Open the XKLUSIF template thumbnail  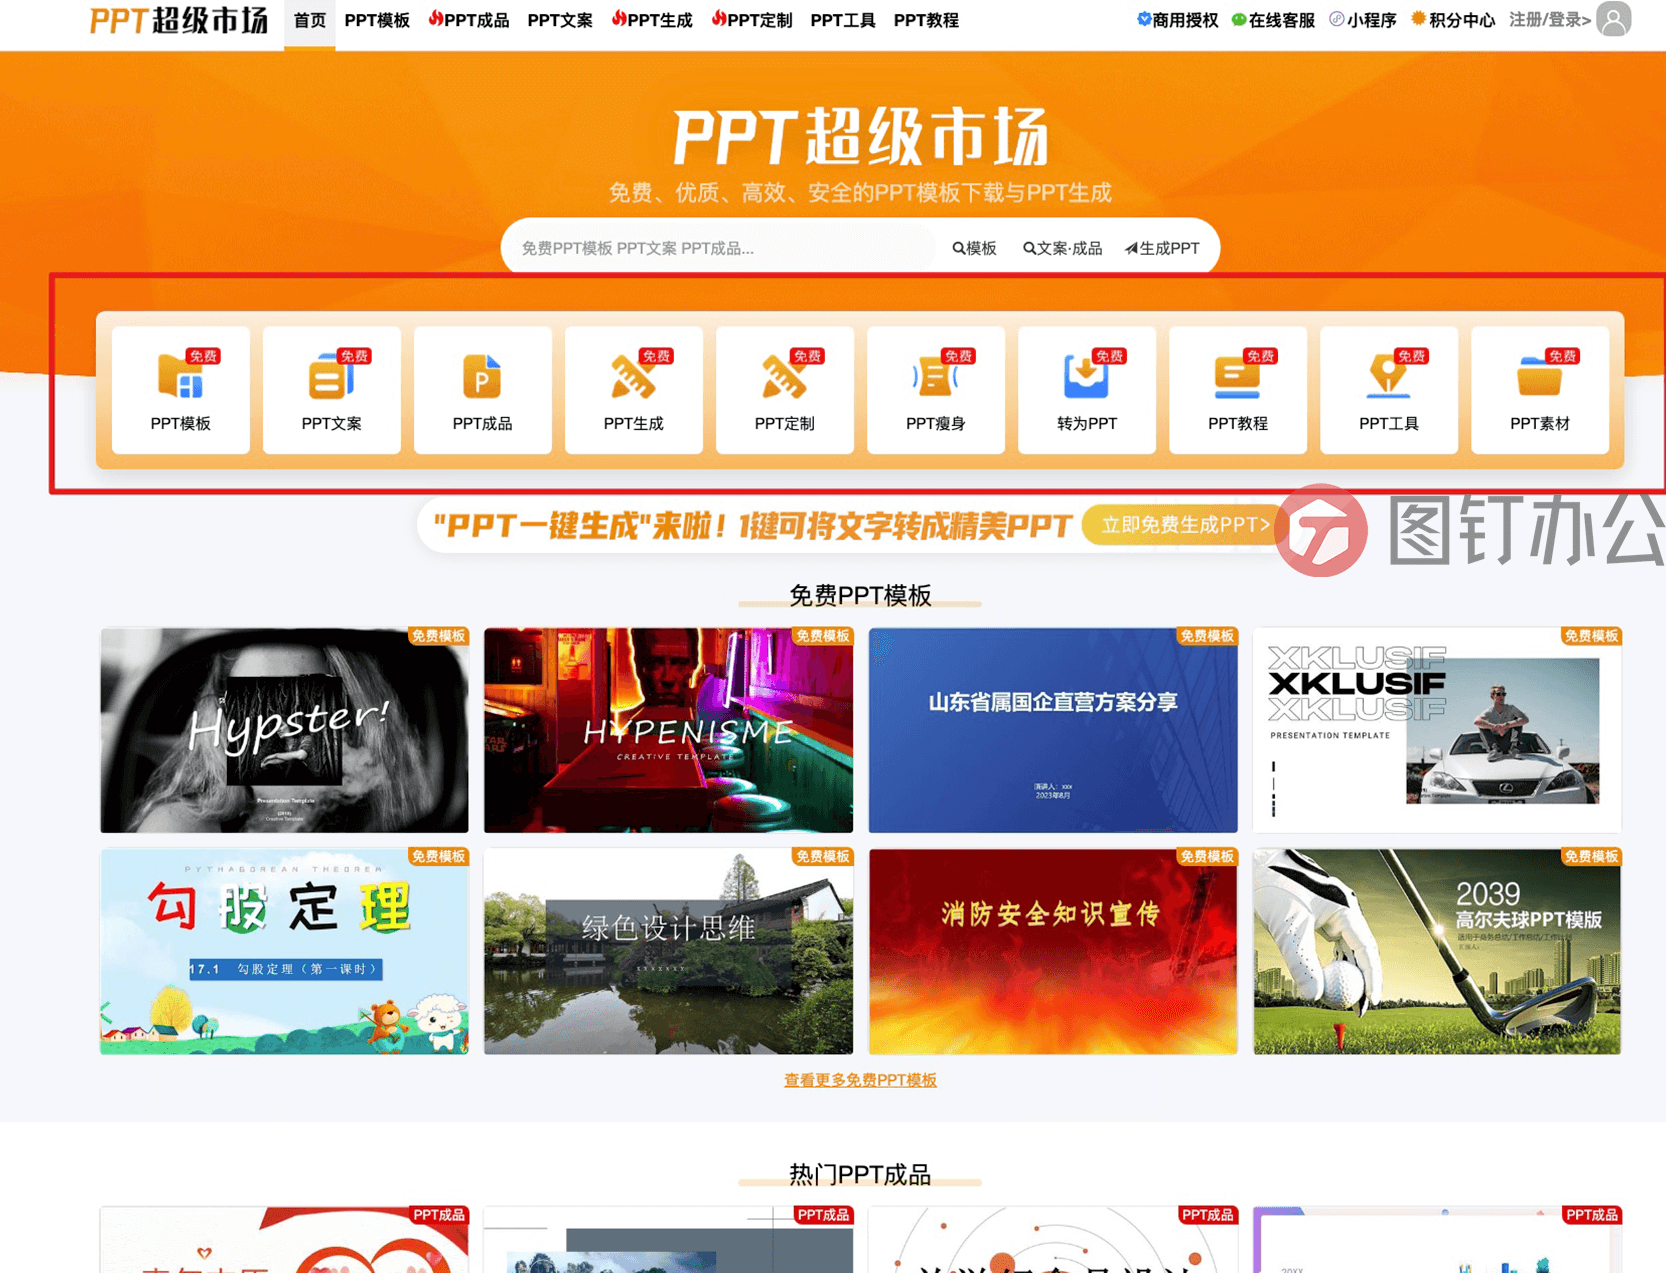pyautogui.click(x=1437, y=730)
